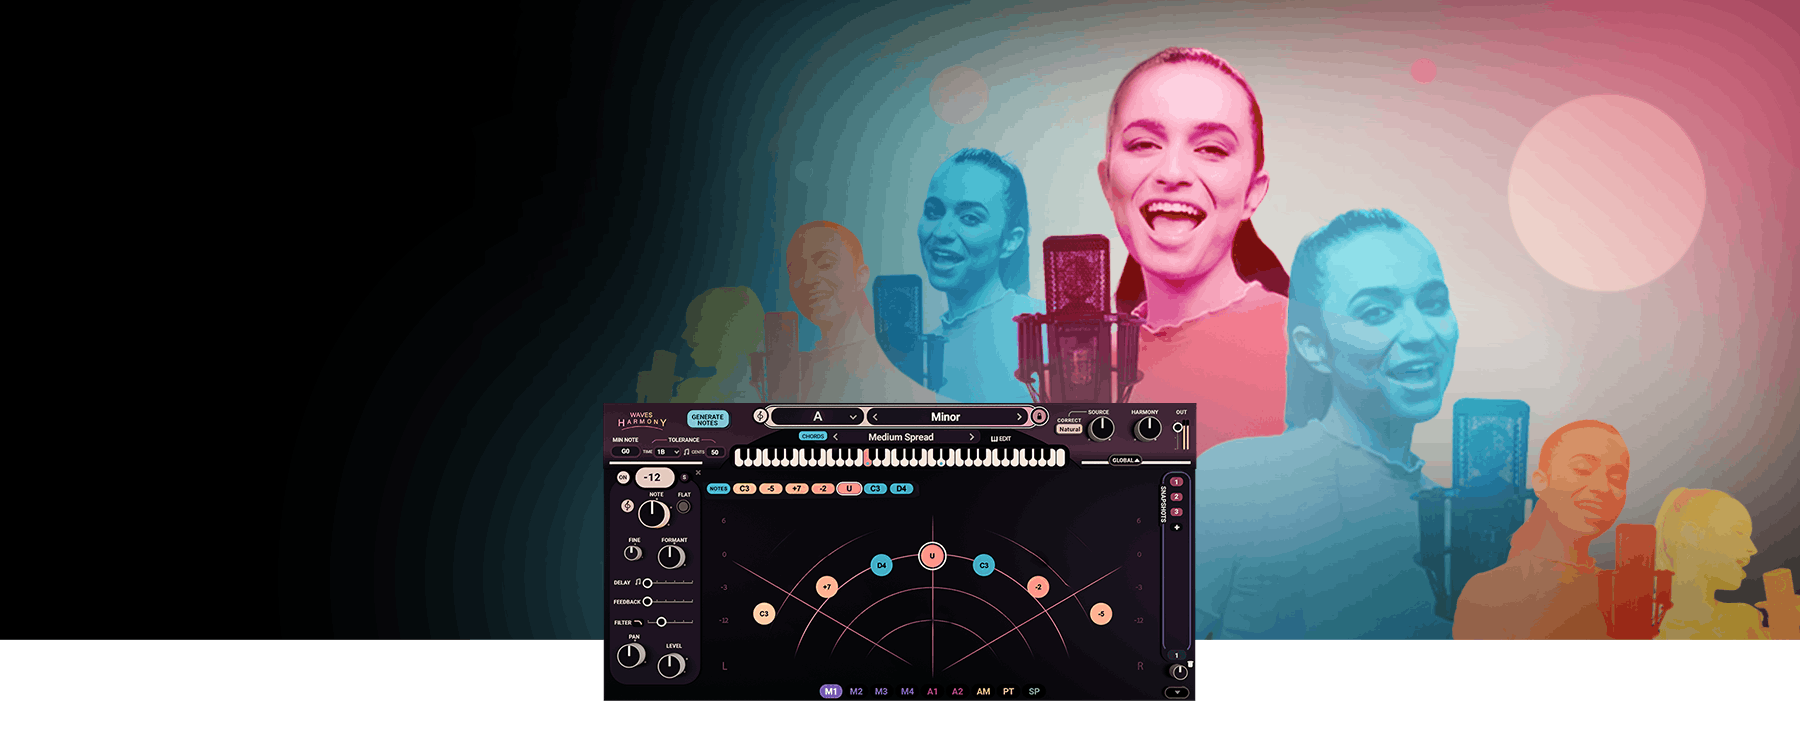Recall snapshot 2
1800x750 pixels.
[x=1176, y=497]
